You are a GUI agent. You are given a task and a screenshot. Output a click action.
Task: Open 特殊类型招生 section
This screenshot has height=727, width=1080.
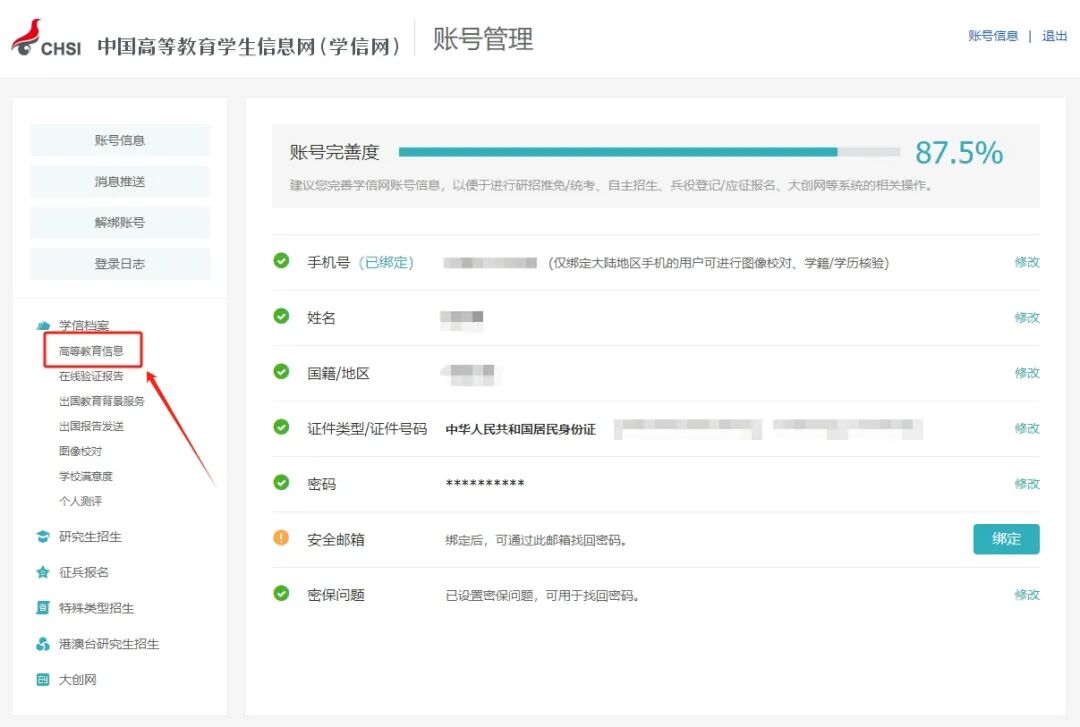[96, 608]
